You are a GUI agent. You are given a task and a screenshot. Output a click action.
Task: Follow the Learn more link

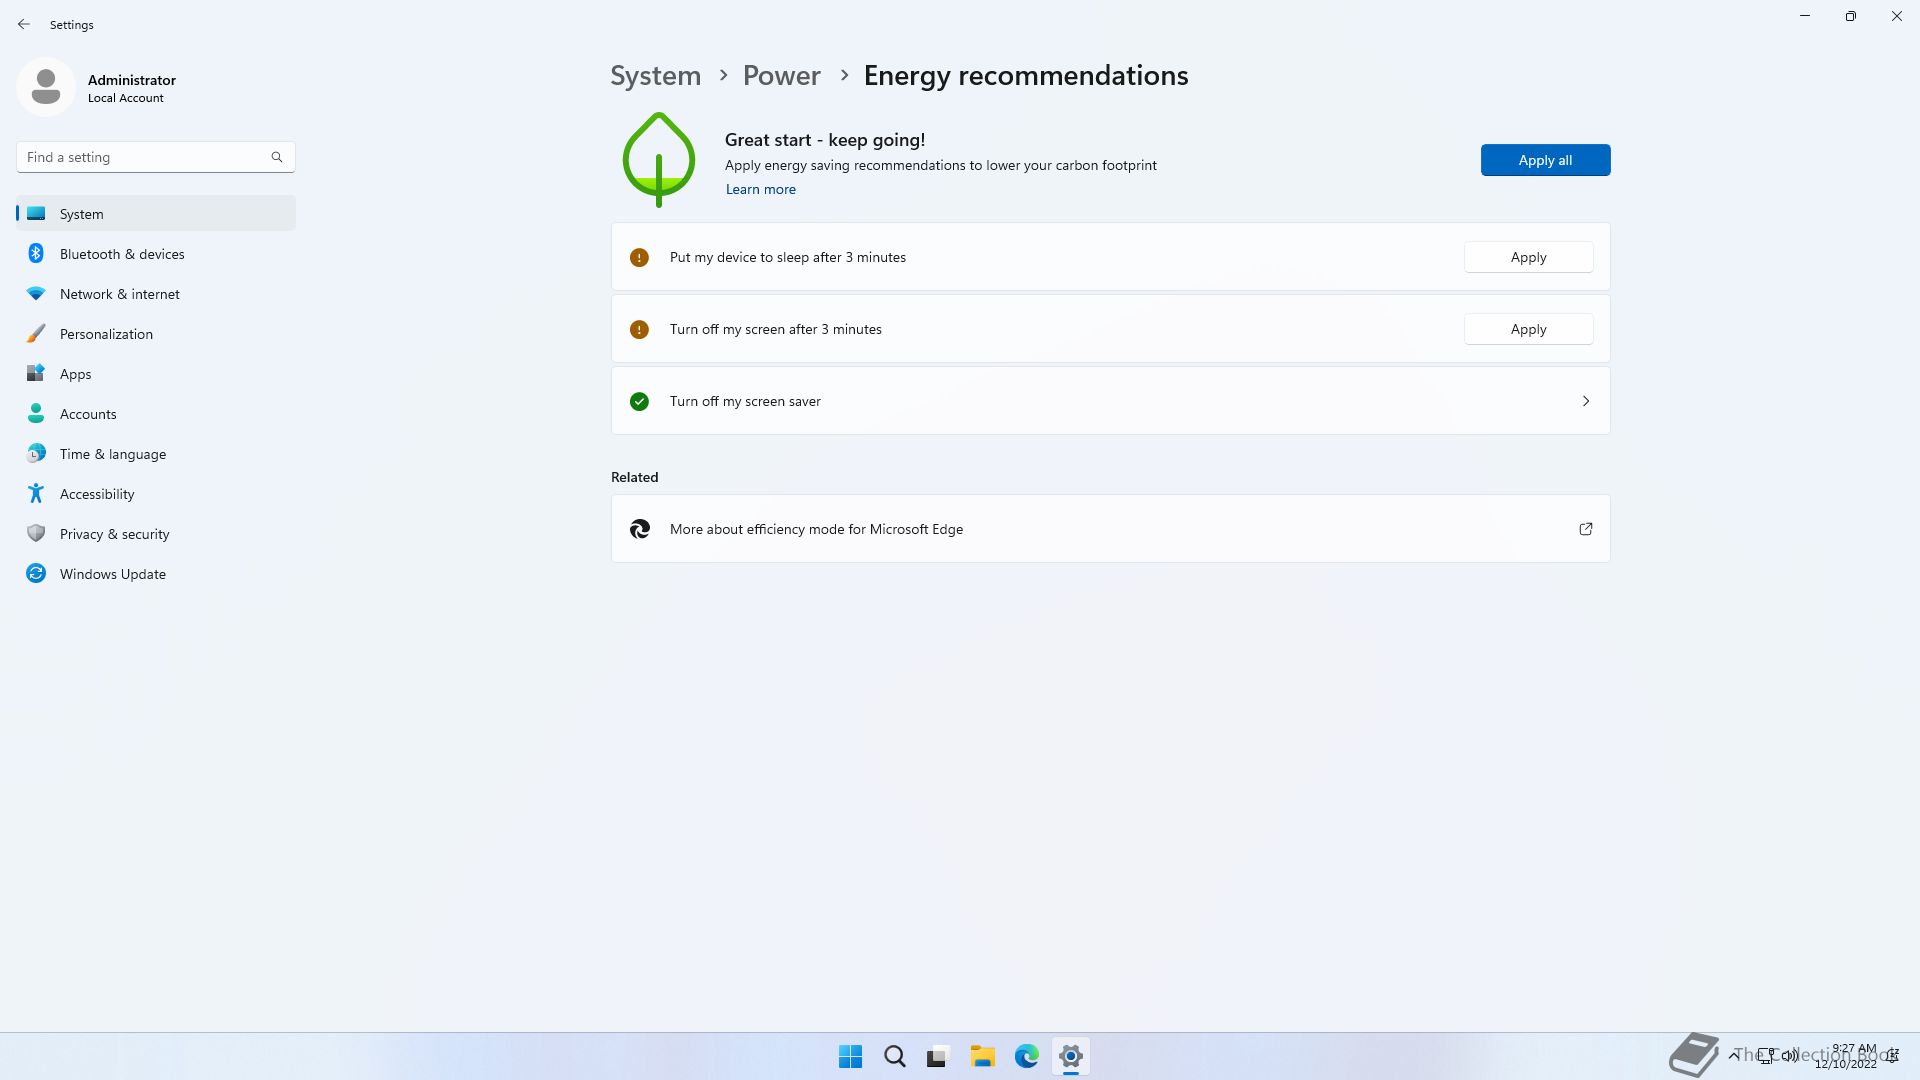click(x=760, y=189)
